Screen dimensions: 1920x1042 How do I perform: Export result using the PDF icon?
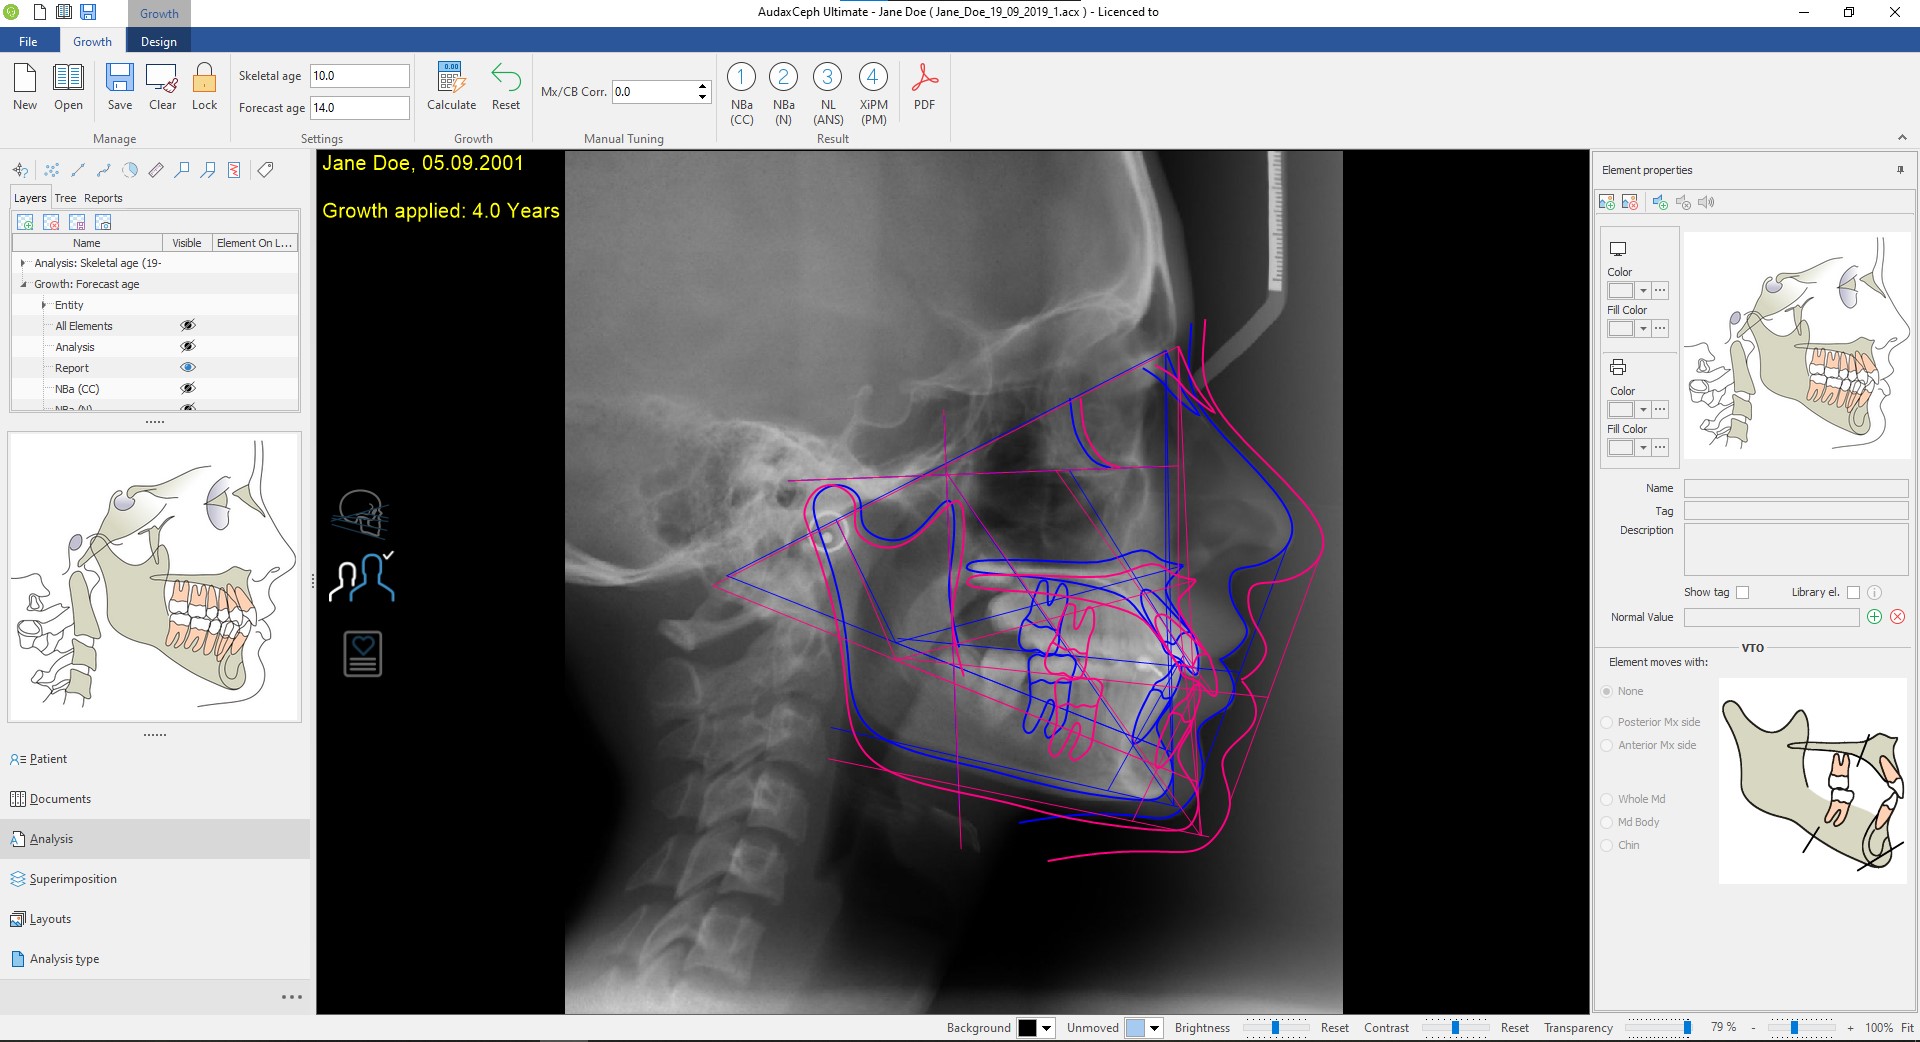[x=924, y=79]
